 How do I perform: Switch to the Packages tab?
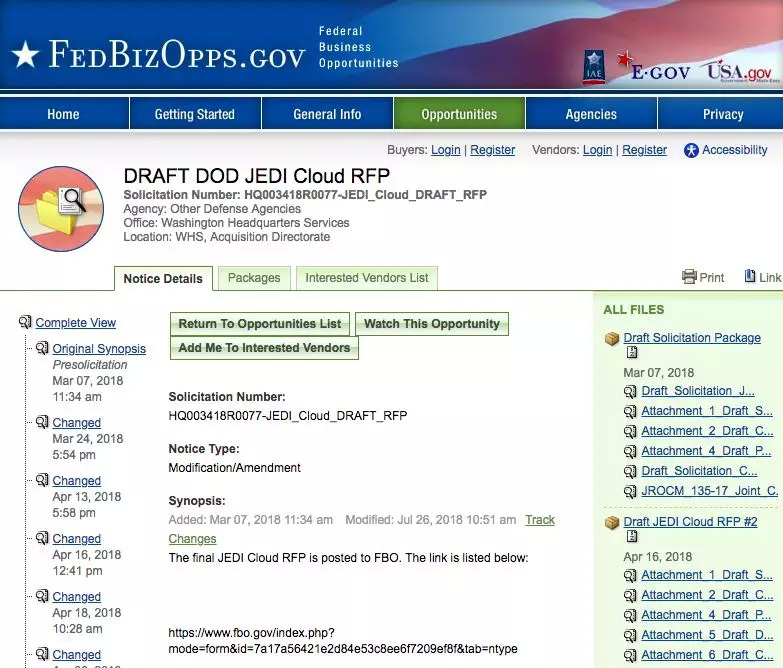(x=254, y=278)
